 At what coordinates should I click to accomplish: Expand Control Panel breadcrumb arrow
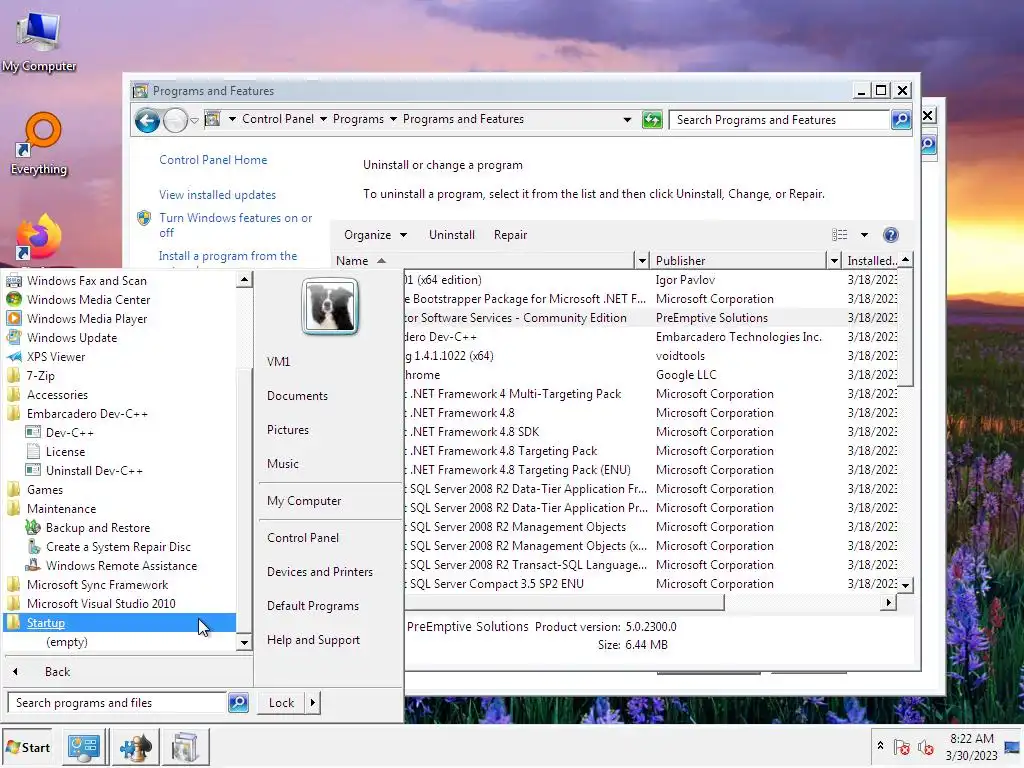point(323,119)
